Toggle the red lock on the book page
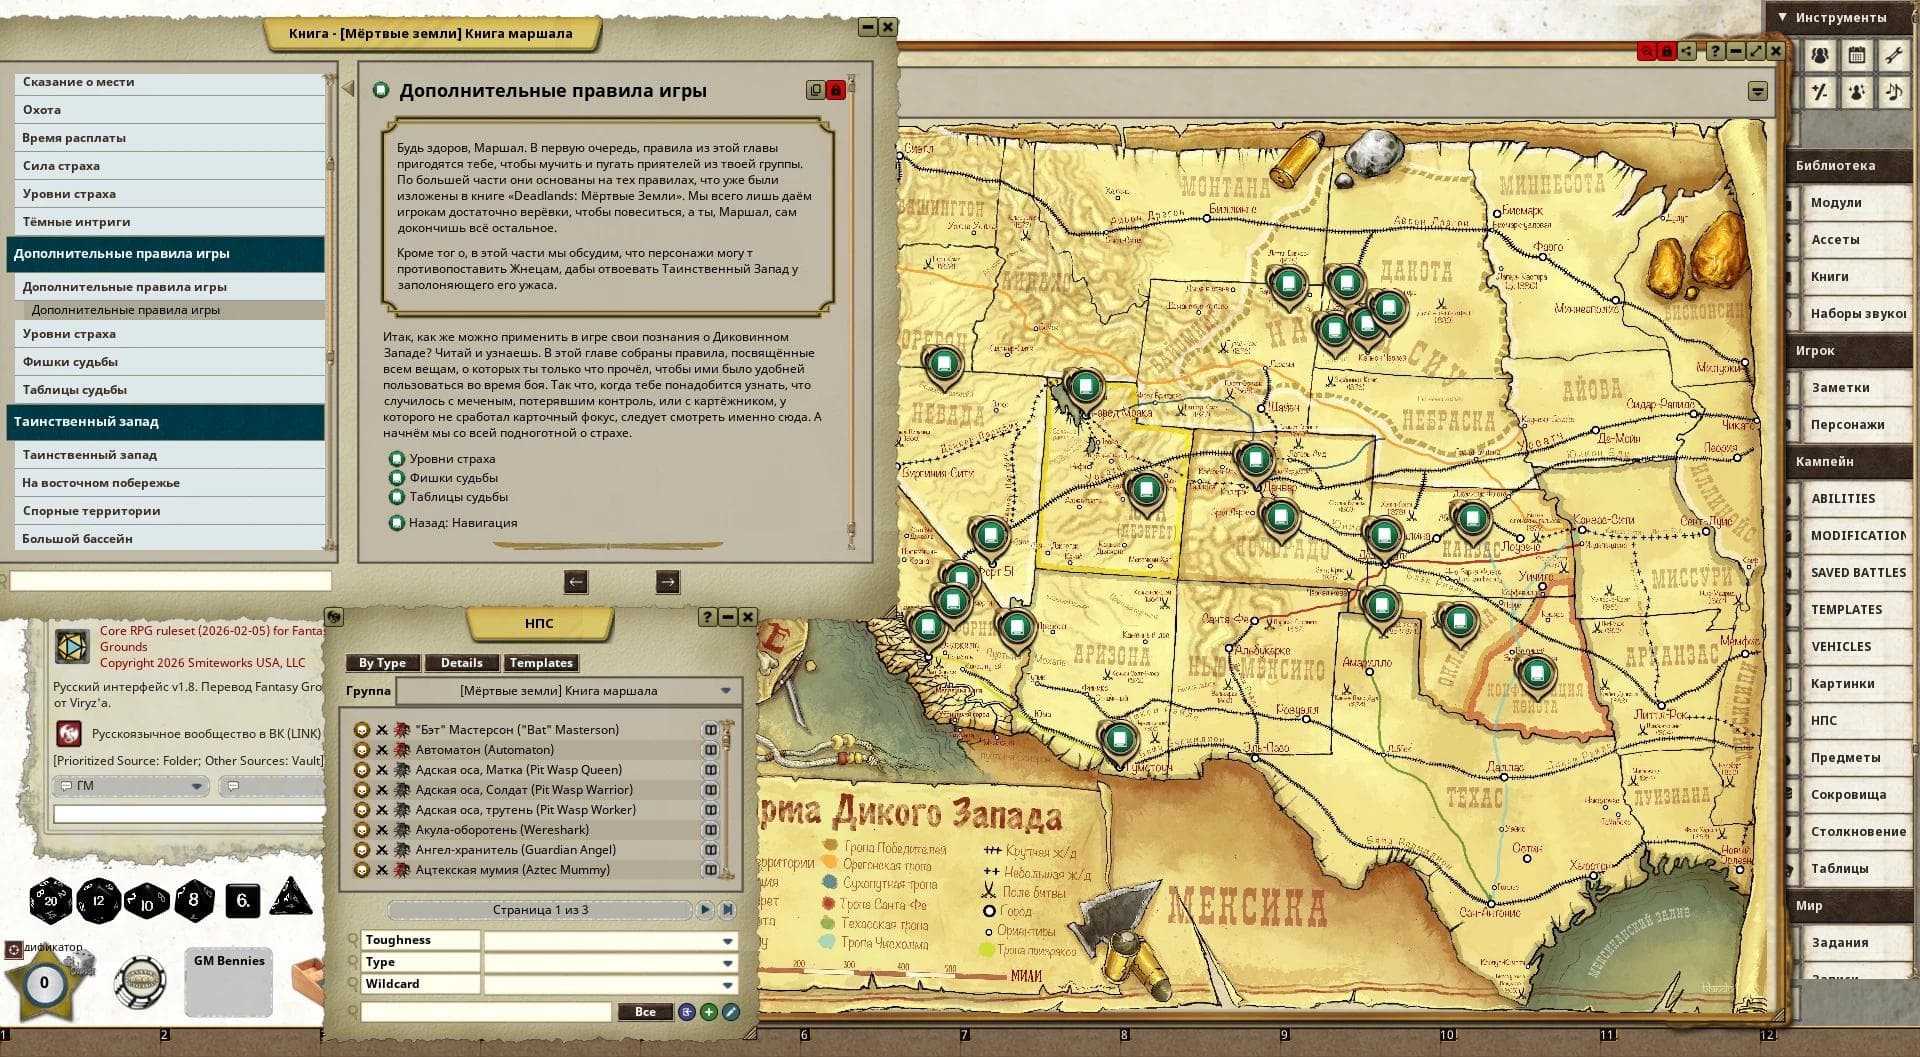1920x1057 pixels. pyautogui.click(x=836, y=90)
